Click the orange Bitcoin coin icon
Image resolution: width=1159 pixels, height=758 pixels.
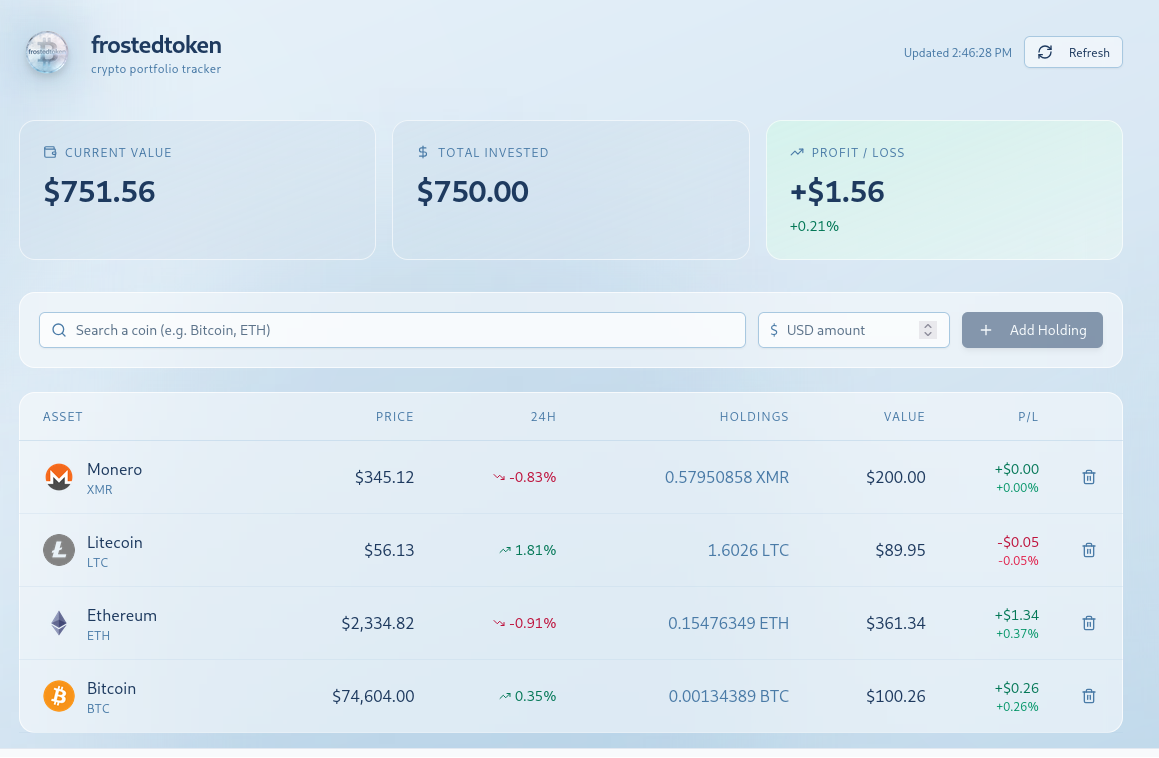pyautogui.click(x=59, y=696)
